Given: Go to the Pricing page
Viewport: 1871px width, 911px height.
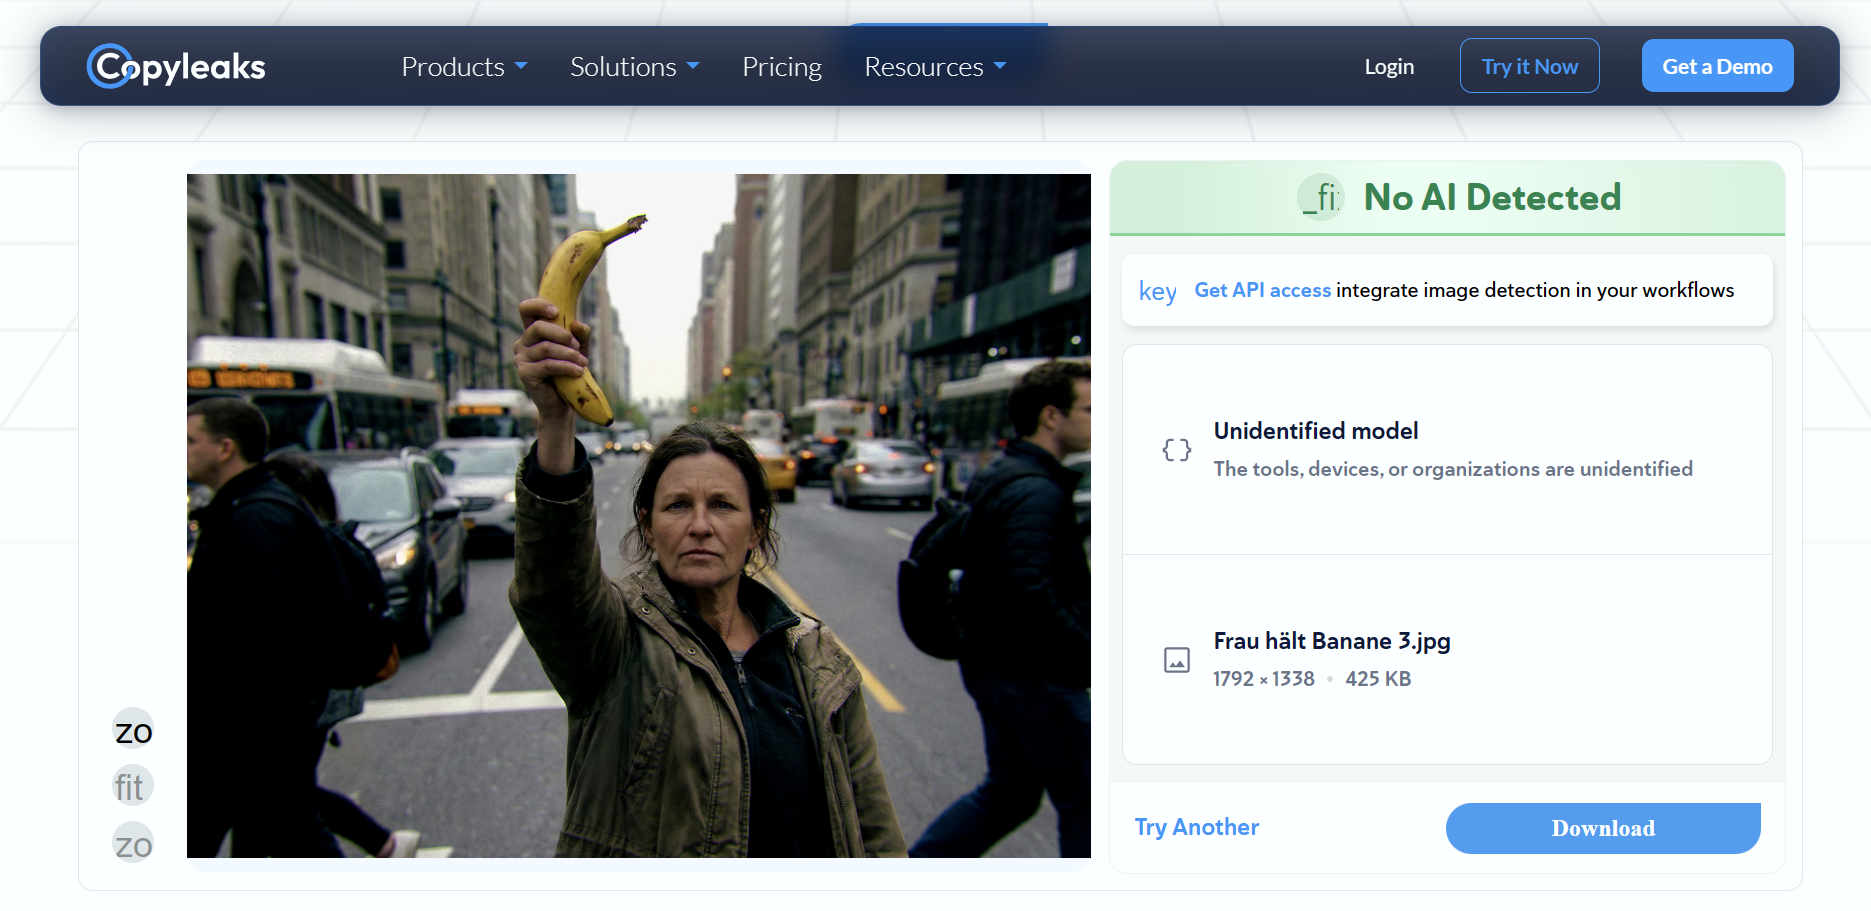Looking at the screenshot, I should pos(781,67).
